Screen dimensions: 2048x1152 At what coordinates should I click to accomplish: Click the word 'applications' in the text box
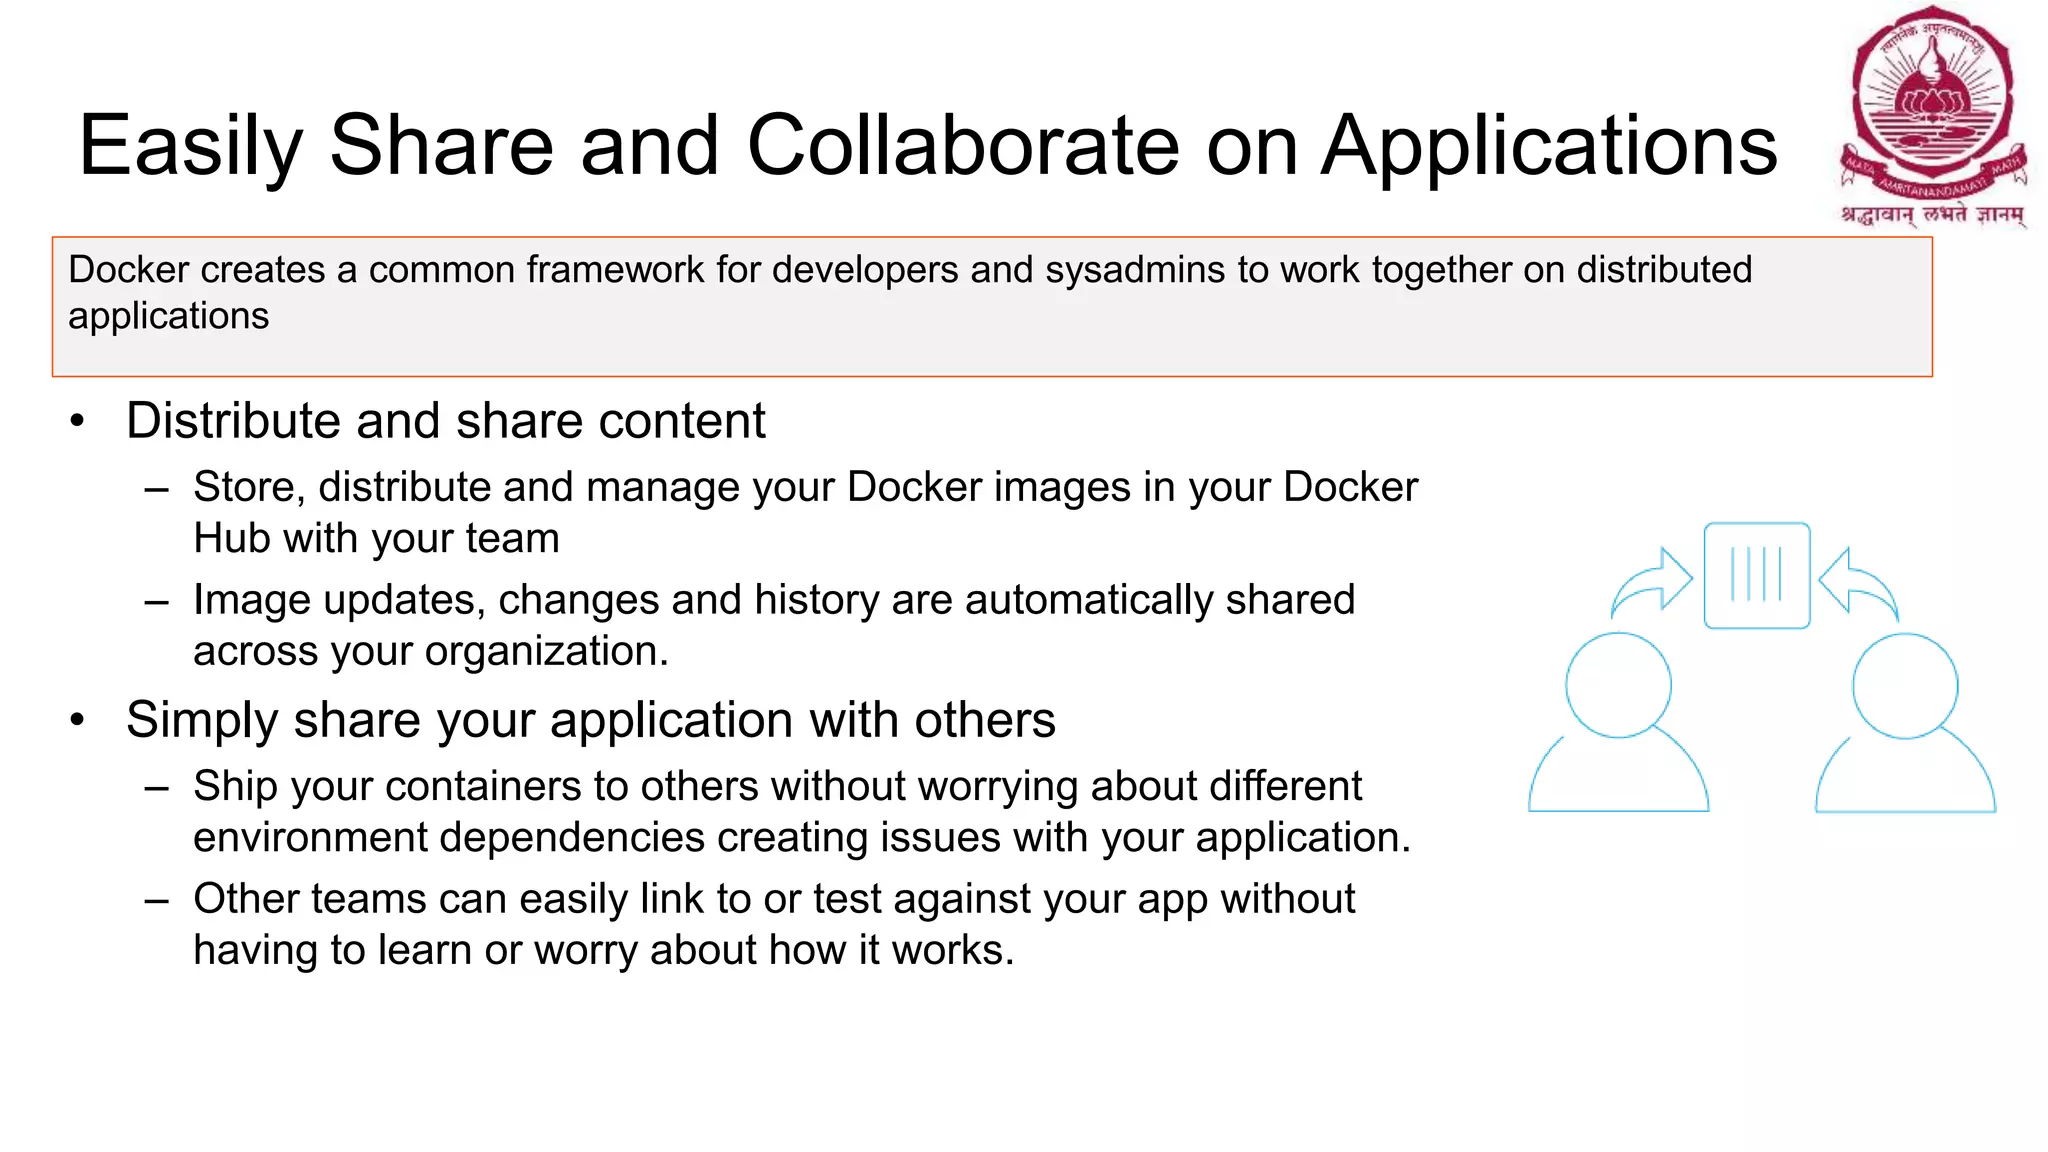tap(168, 316)
